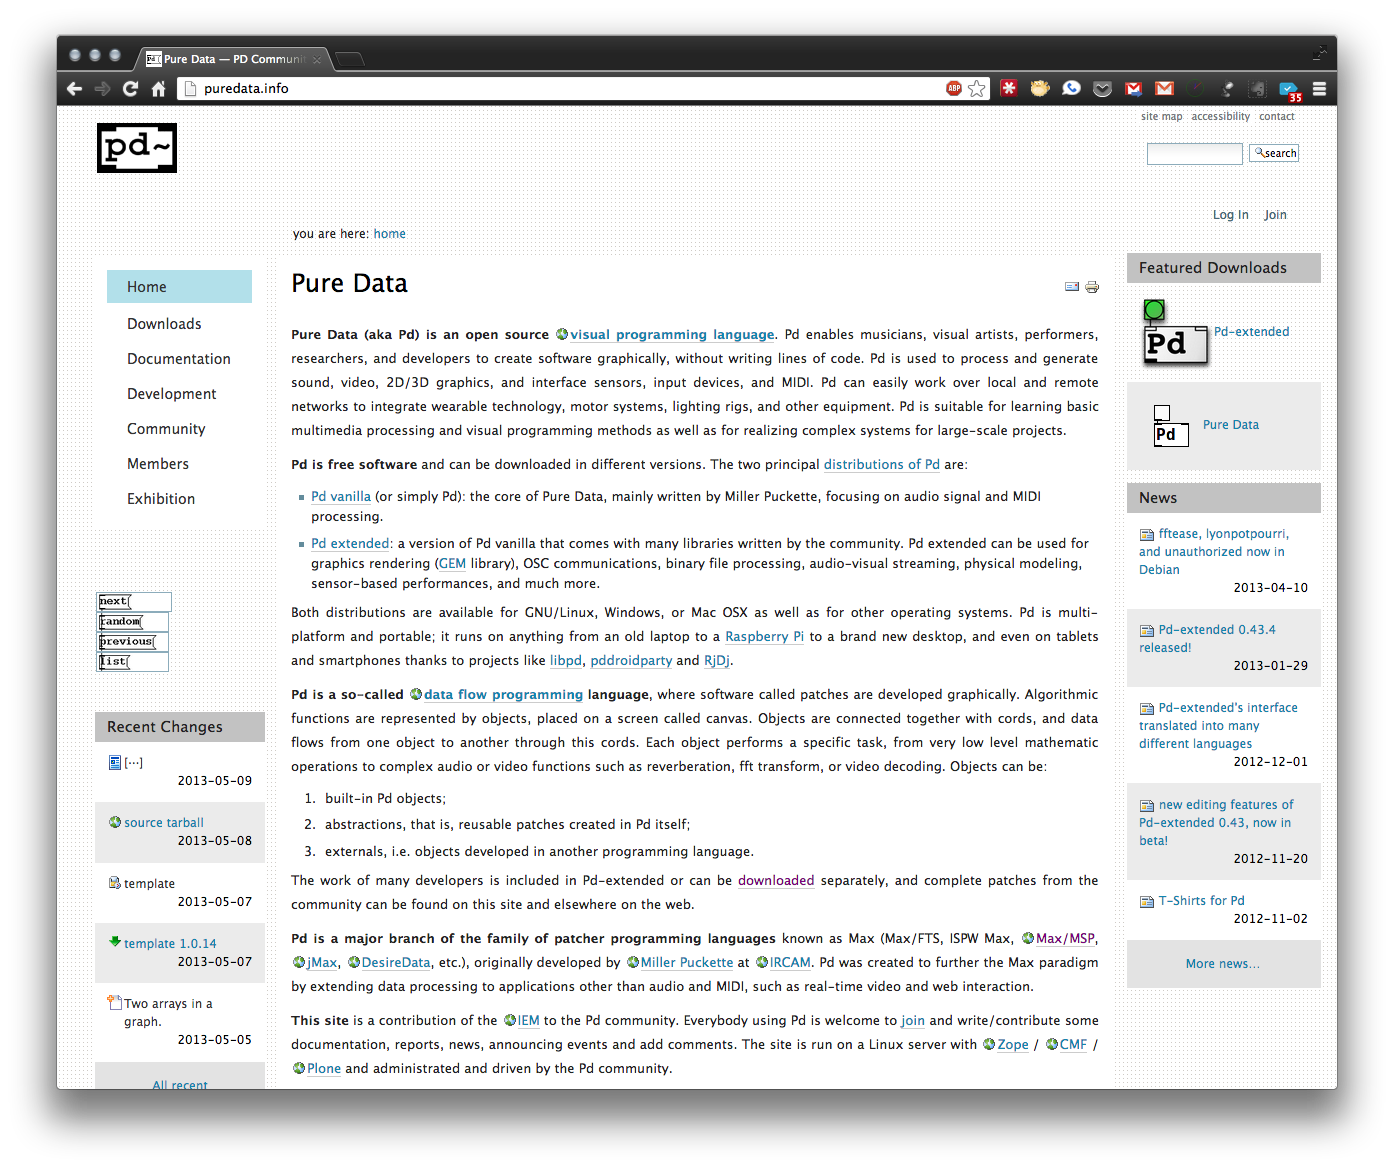Open the new tab button
The width and height of the screenshot is (1394, 1168).
point(349,59)
